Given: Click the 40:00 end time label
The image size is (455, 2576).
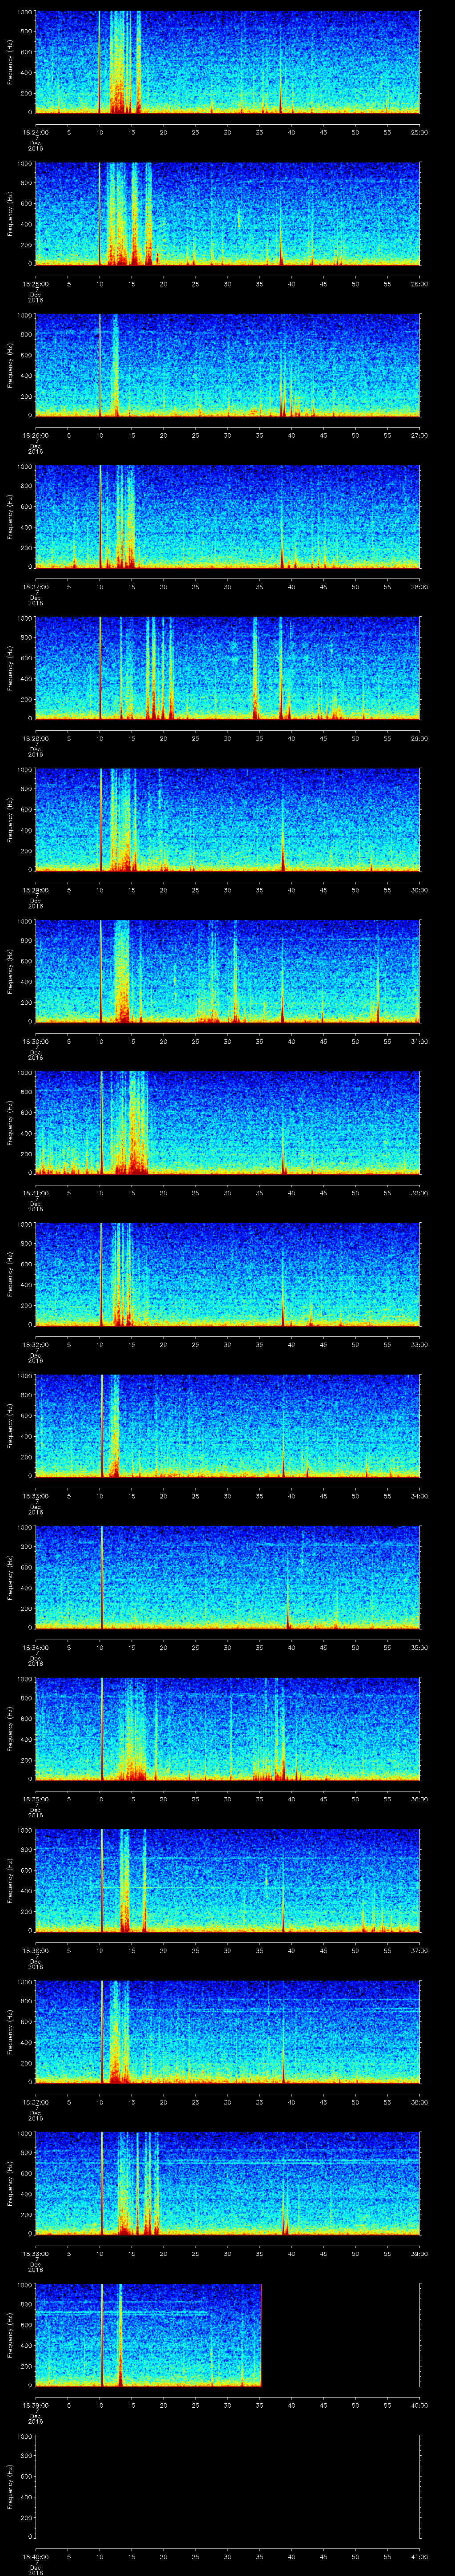Looking at the screenshot, I should [420, 2405].
